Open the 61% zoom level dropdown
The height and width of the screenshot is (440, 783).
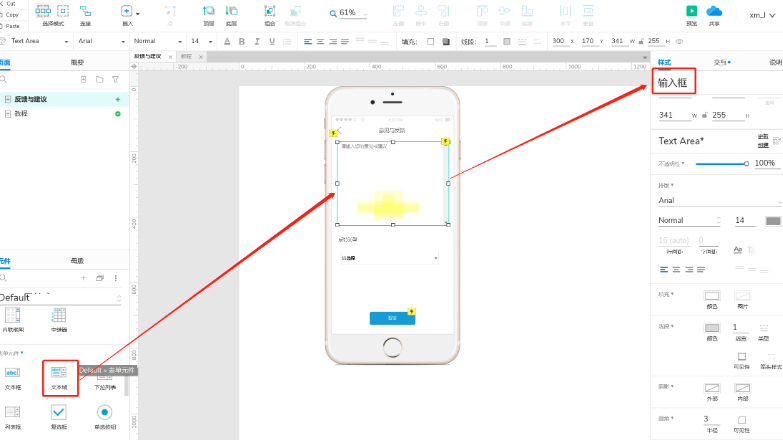coord(350,13)
